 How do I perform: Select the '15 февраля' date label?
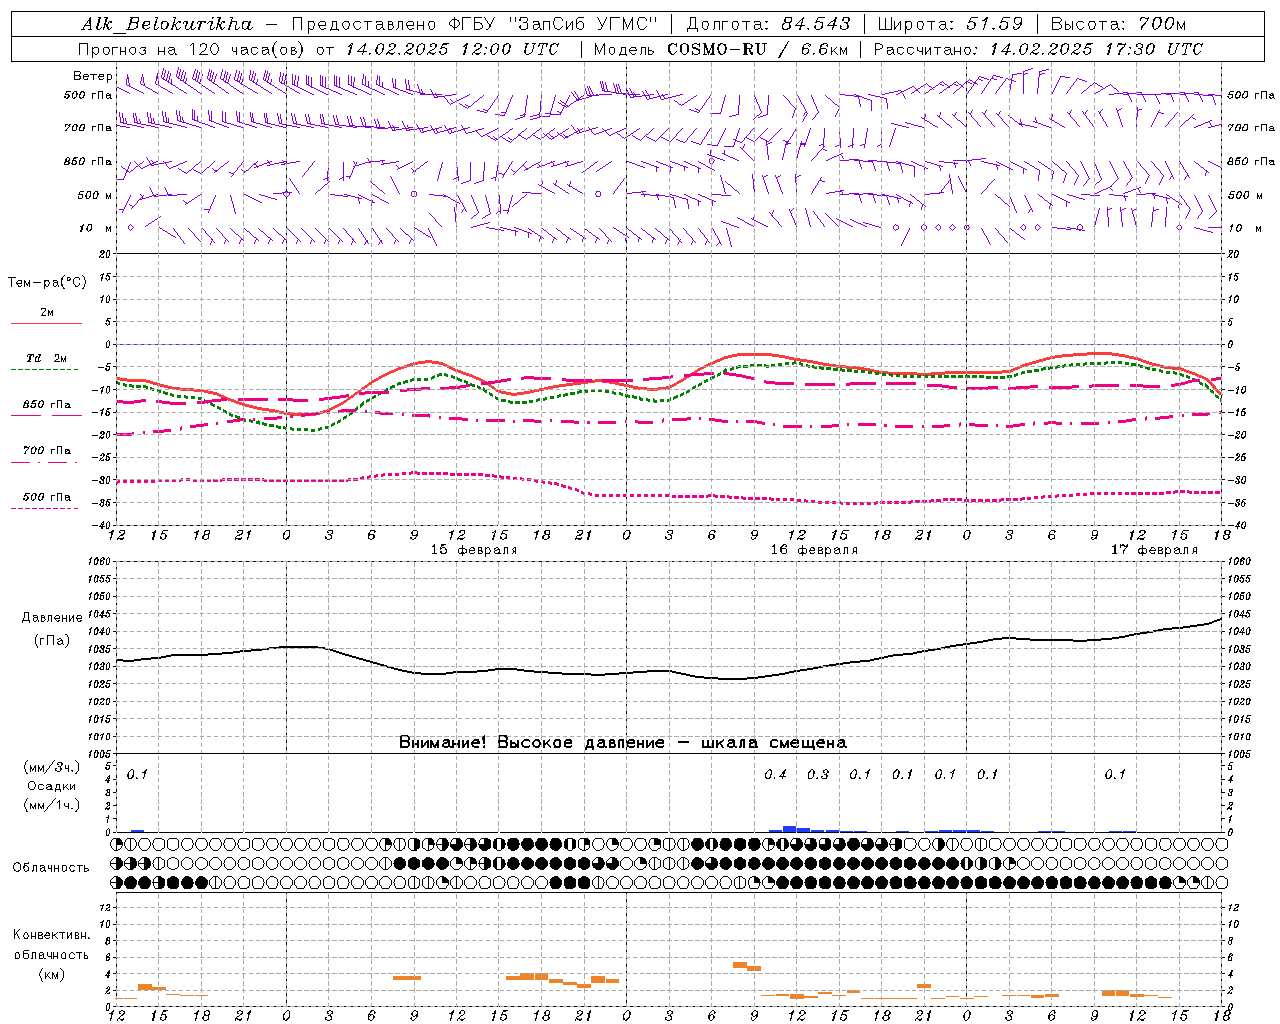(474, 550)
